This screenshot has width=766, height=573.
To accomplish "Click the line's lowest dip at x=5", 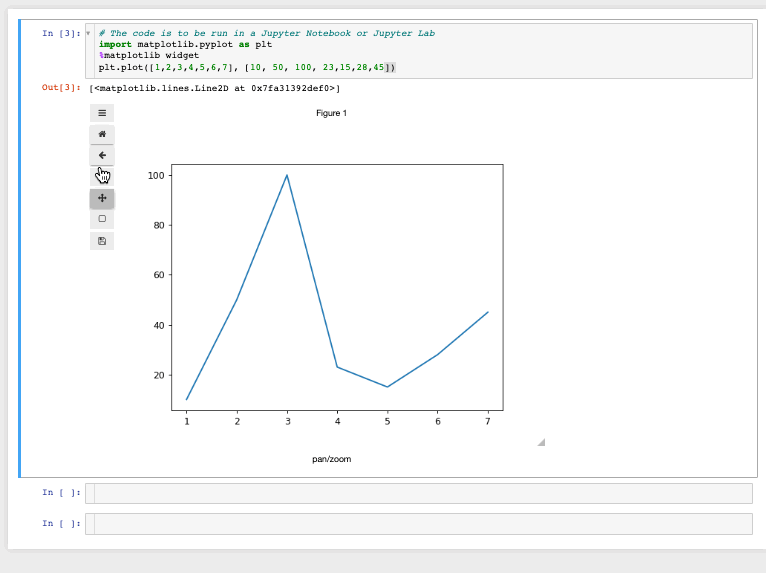I will point(387,386).
